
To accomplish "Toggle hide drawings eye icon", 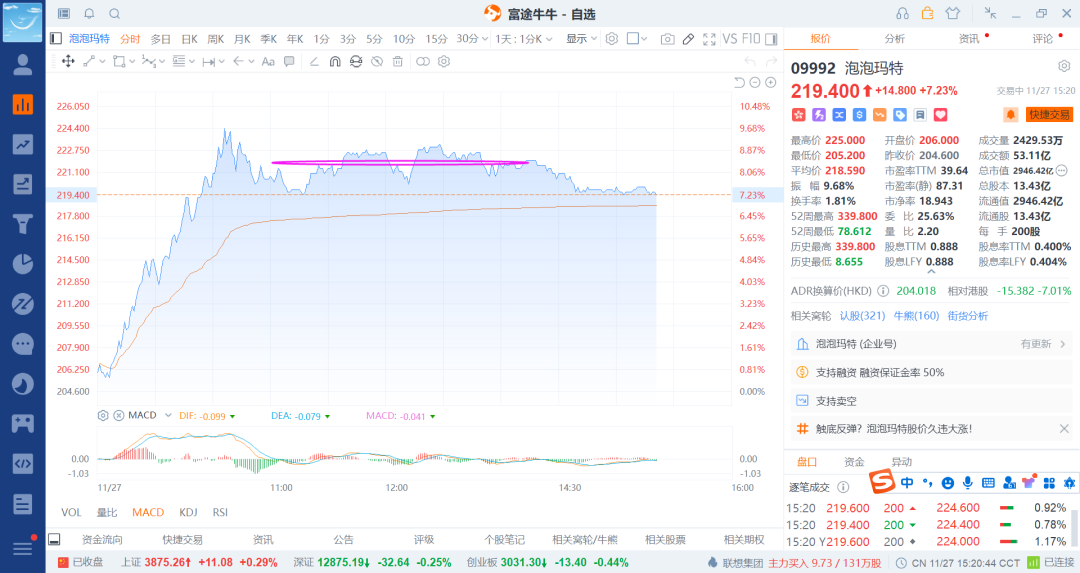I will [x=377, y=61].
